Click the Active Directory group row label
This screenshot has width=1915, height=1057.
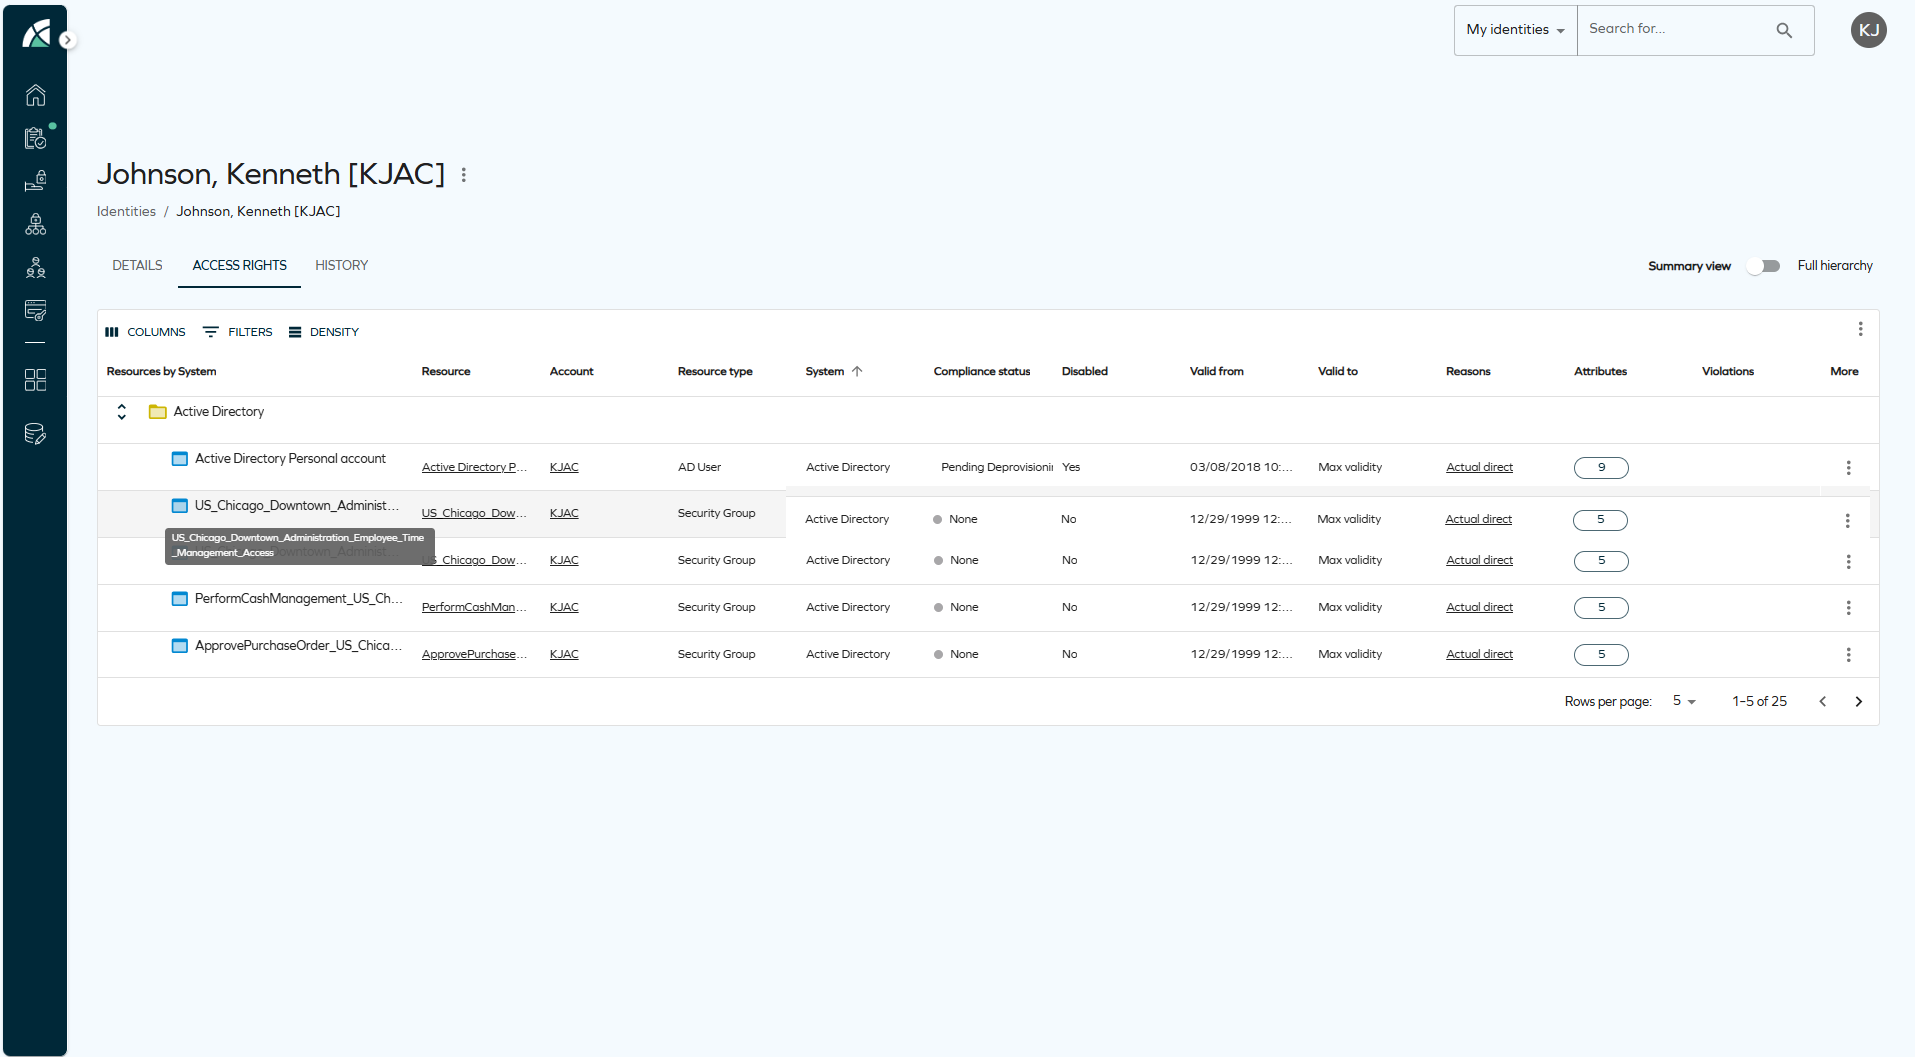[x=219, y=412]
